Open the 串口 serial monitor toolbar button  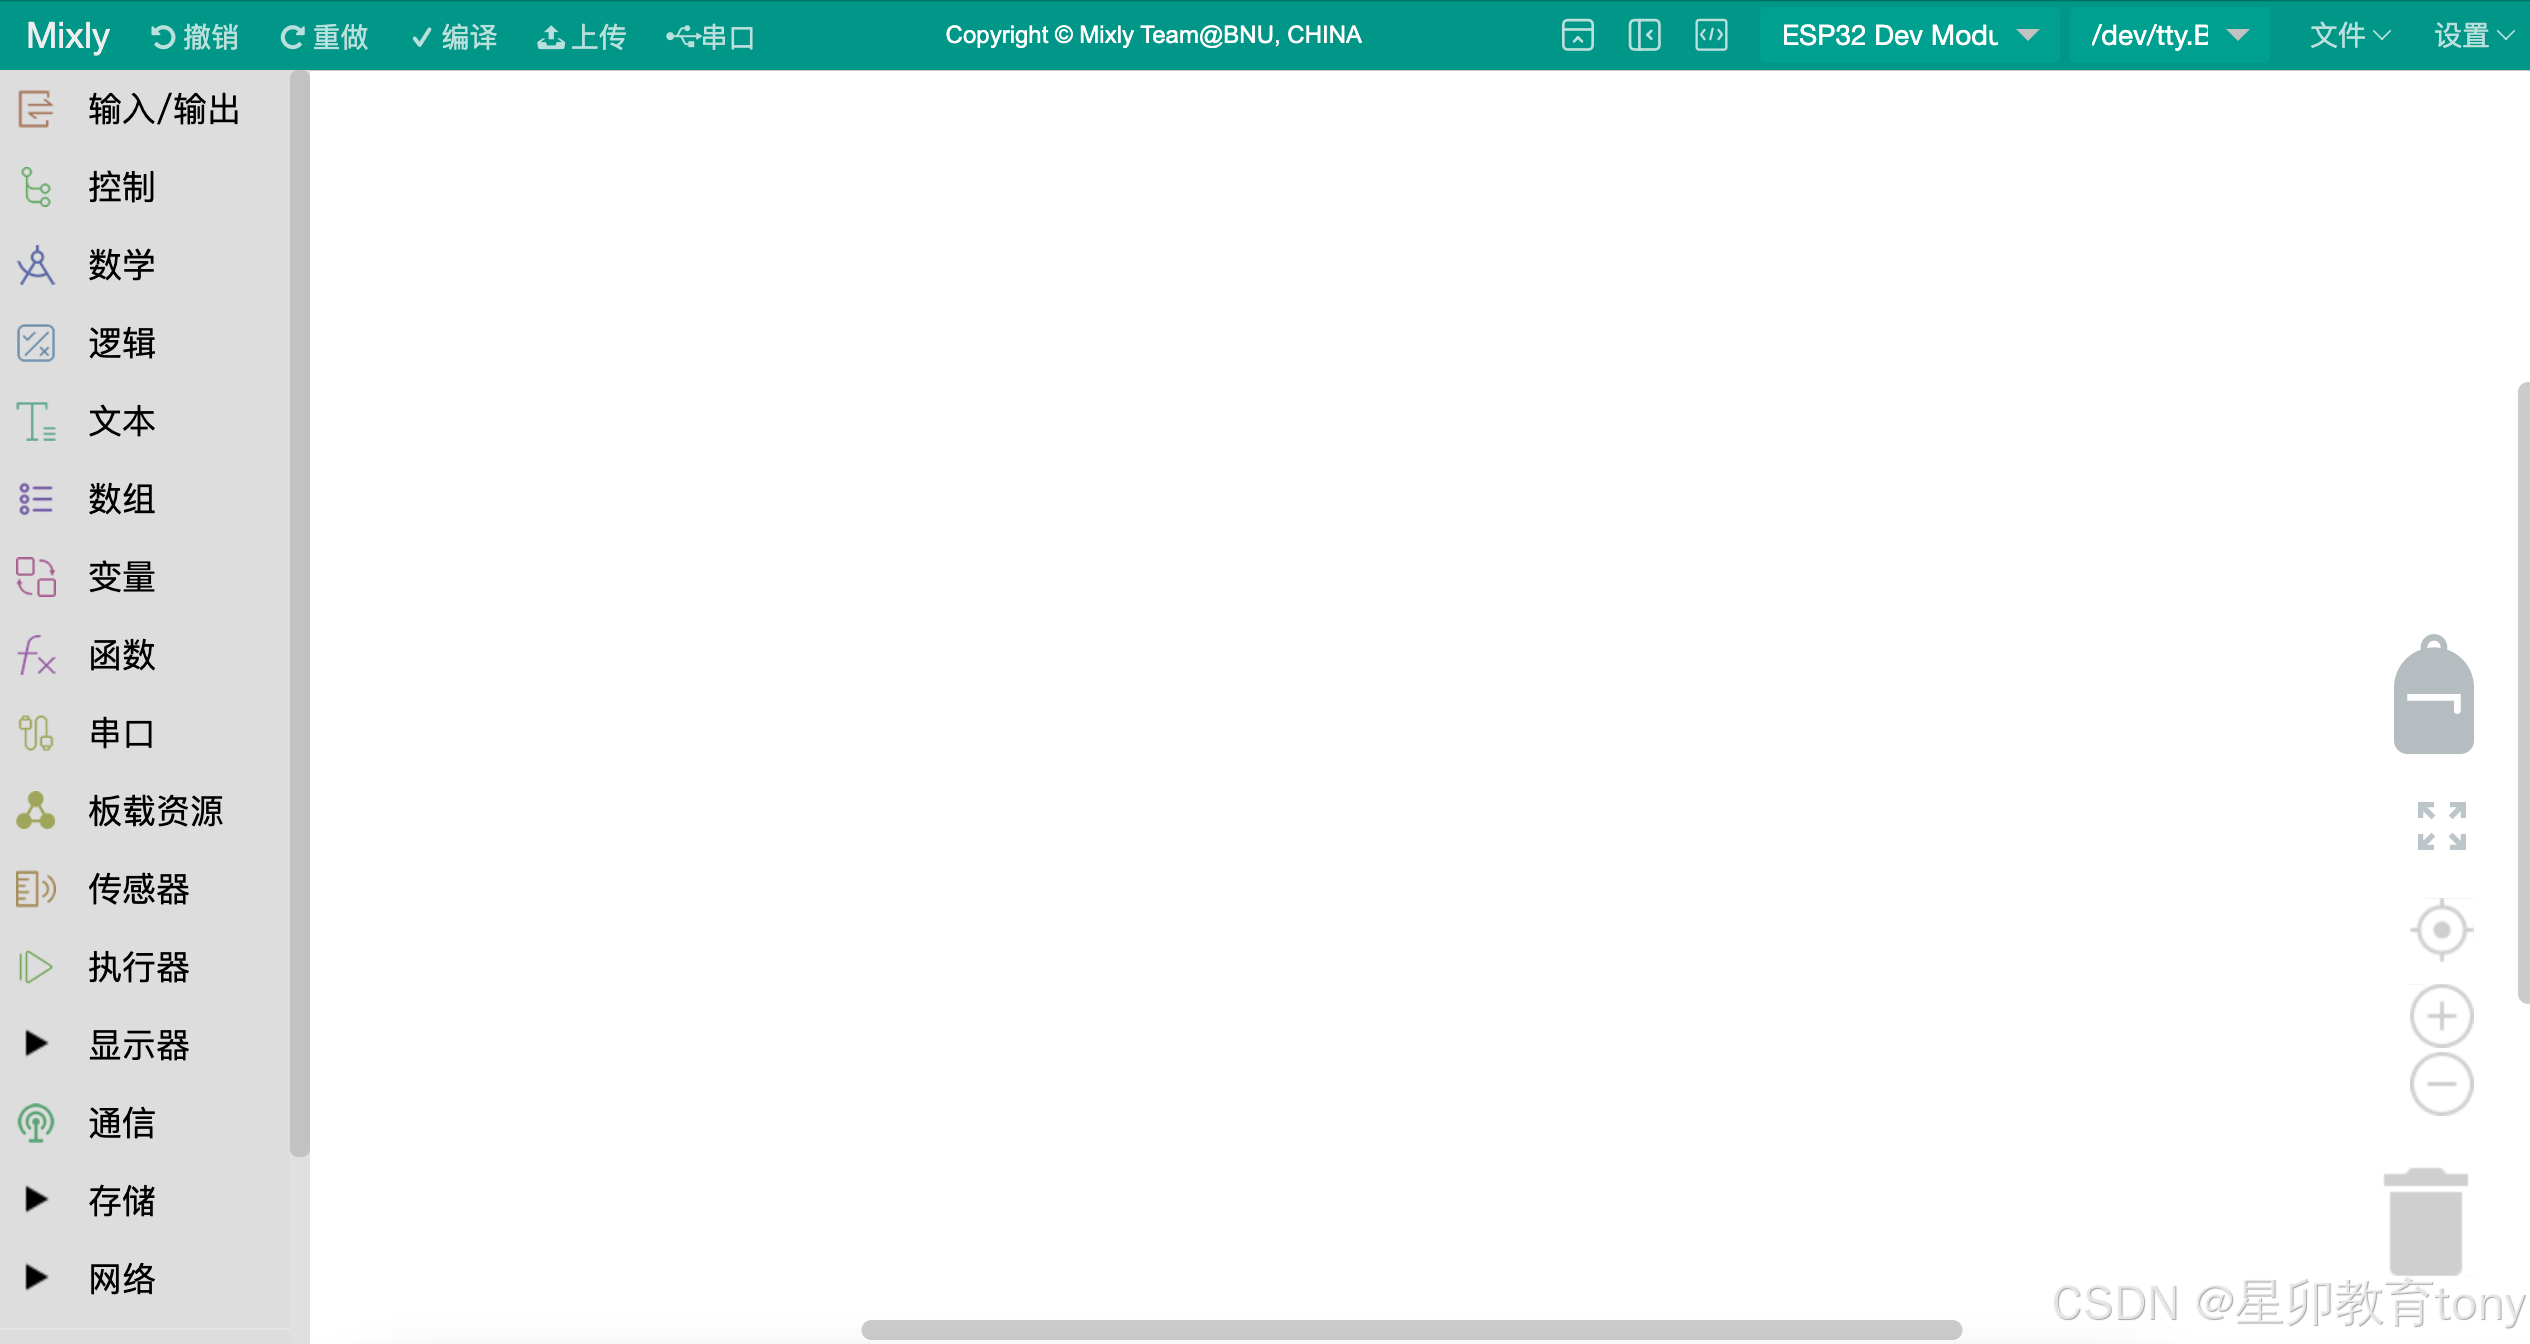click(x=711, y=37)
